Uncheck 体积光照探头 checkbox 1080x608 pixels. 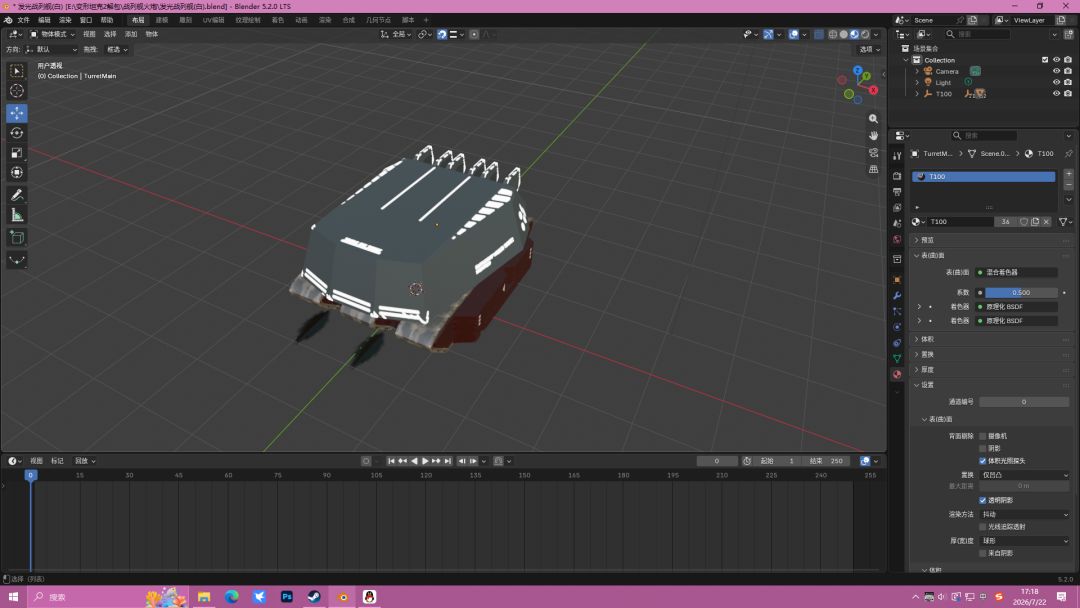pos(983,461)
